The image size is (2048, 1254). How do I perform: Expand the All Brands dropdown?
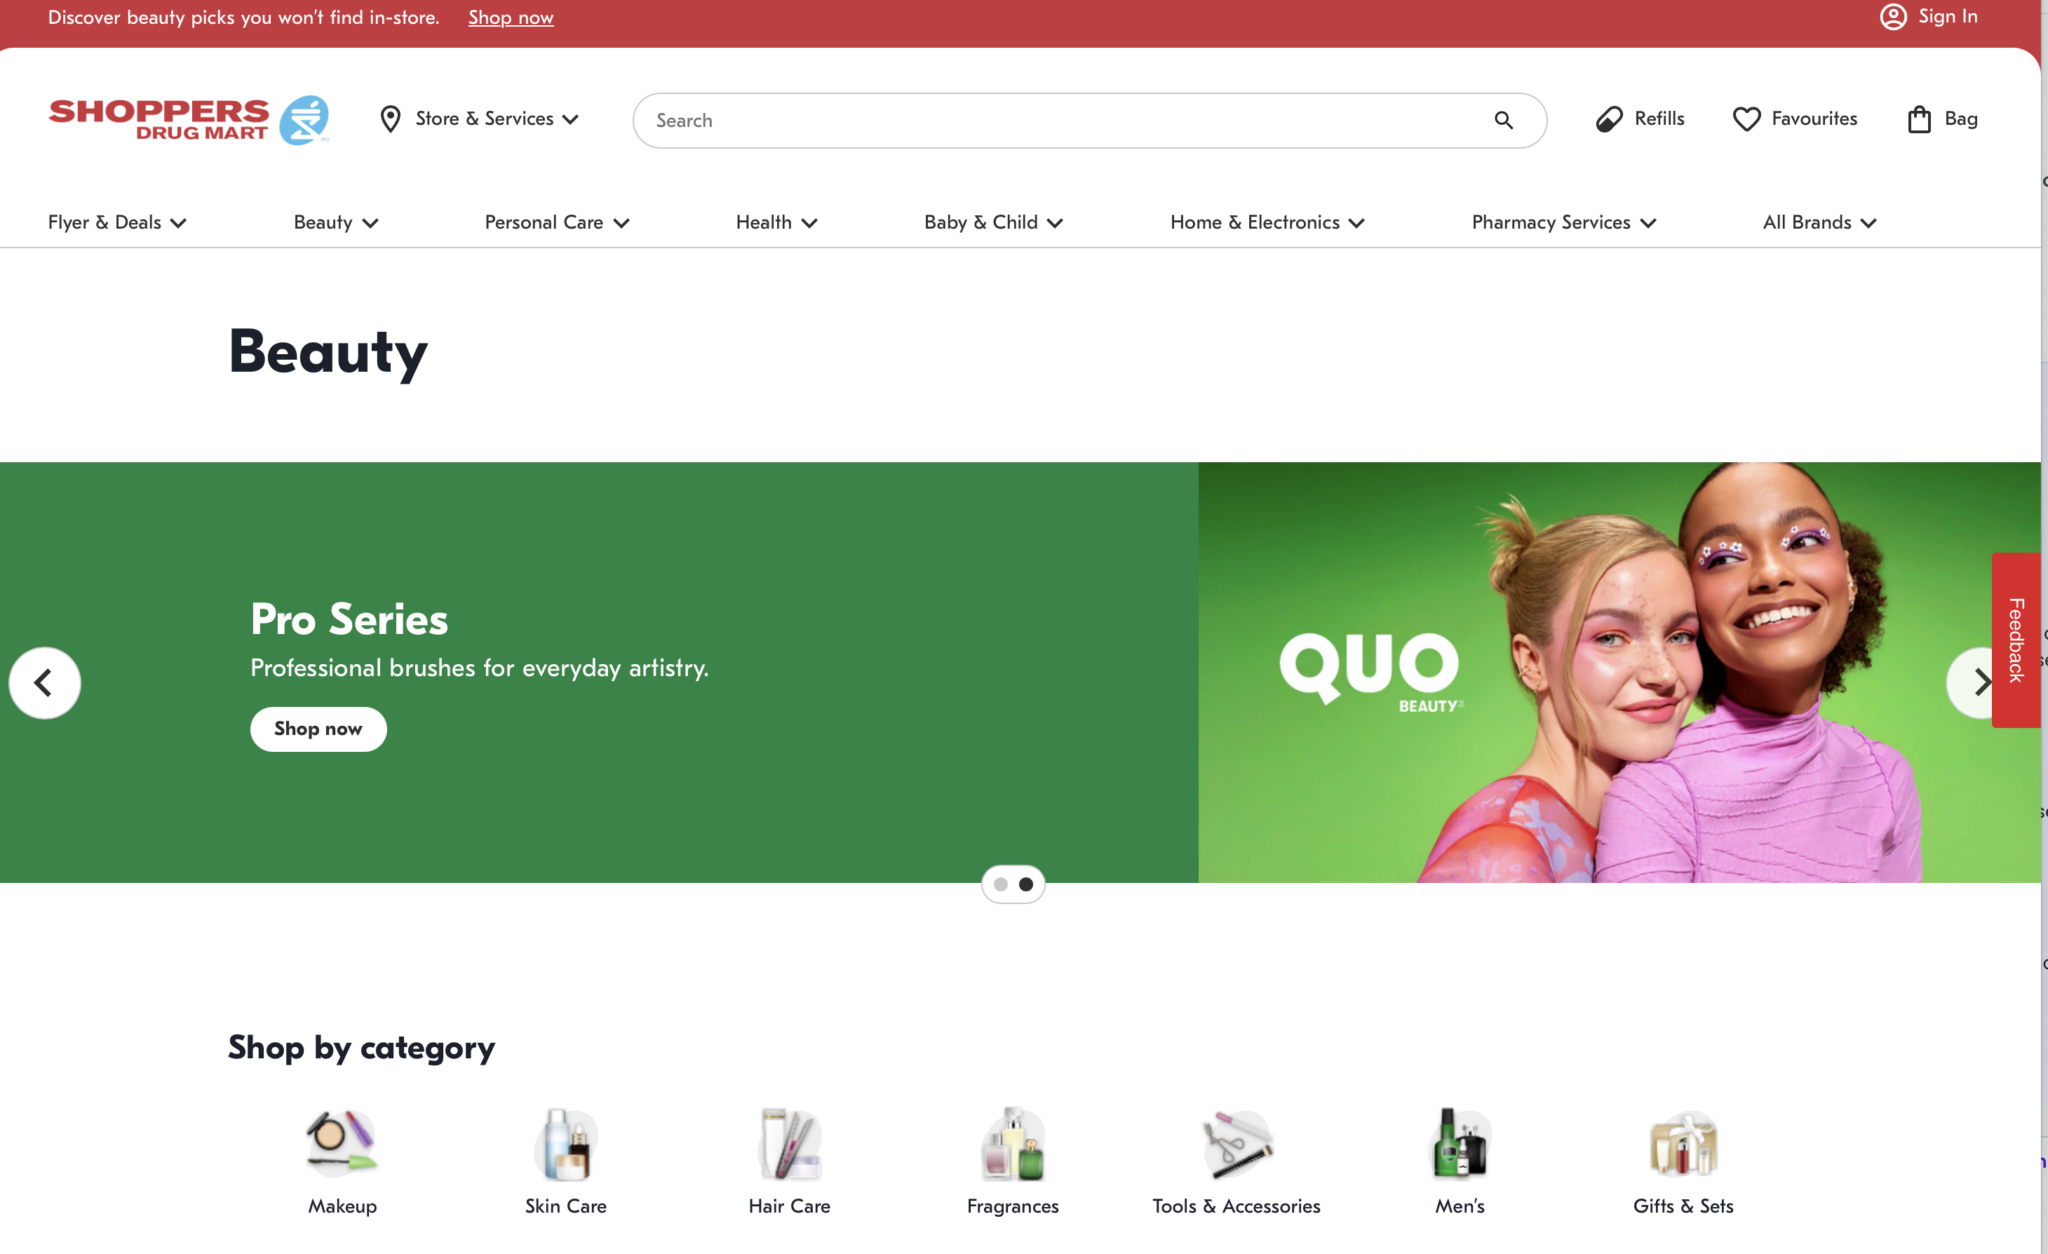[x=1819, y=222]
